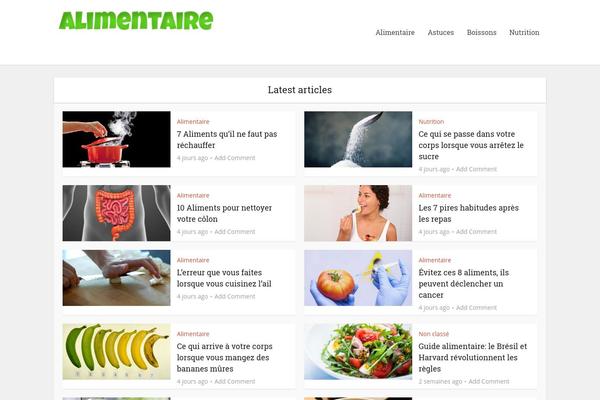Click the green Alimentaire site logo

point(136,21)
